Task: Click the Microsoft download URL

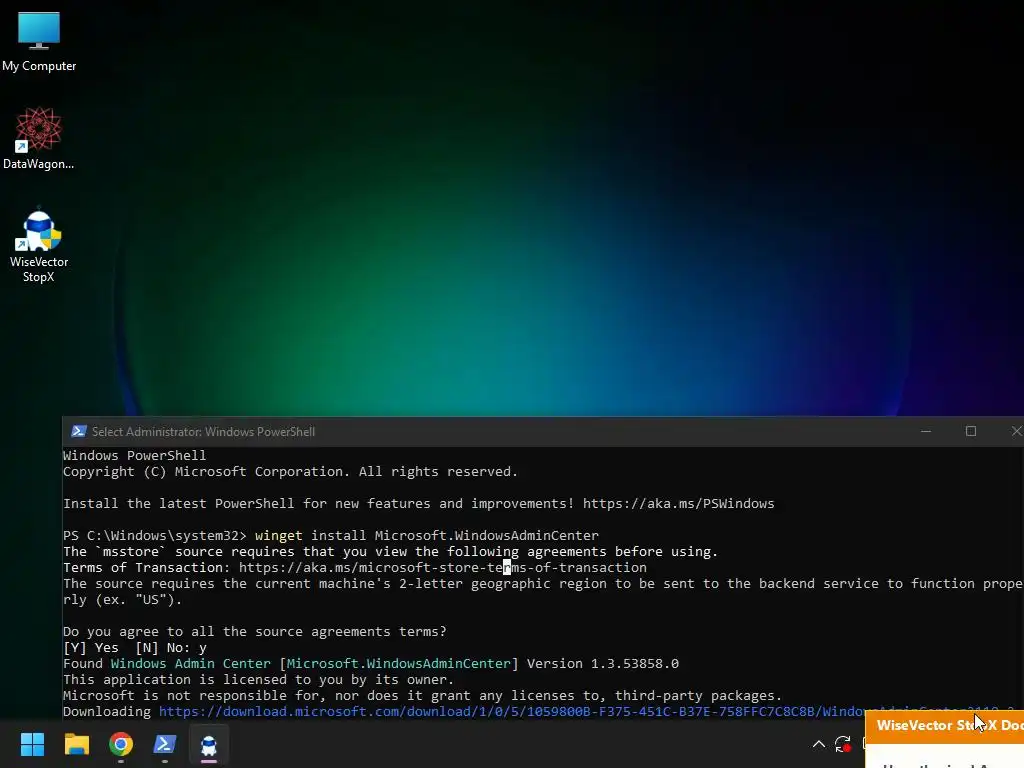Action: pyautogui.click(x=511, y=711)
